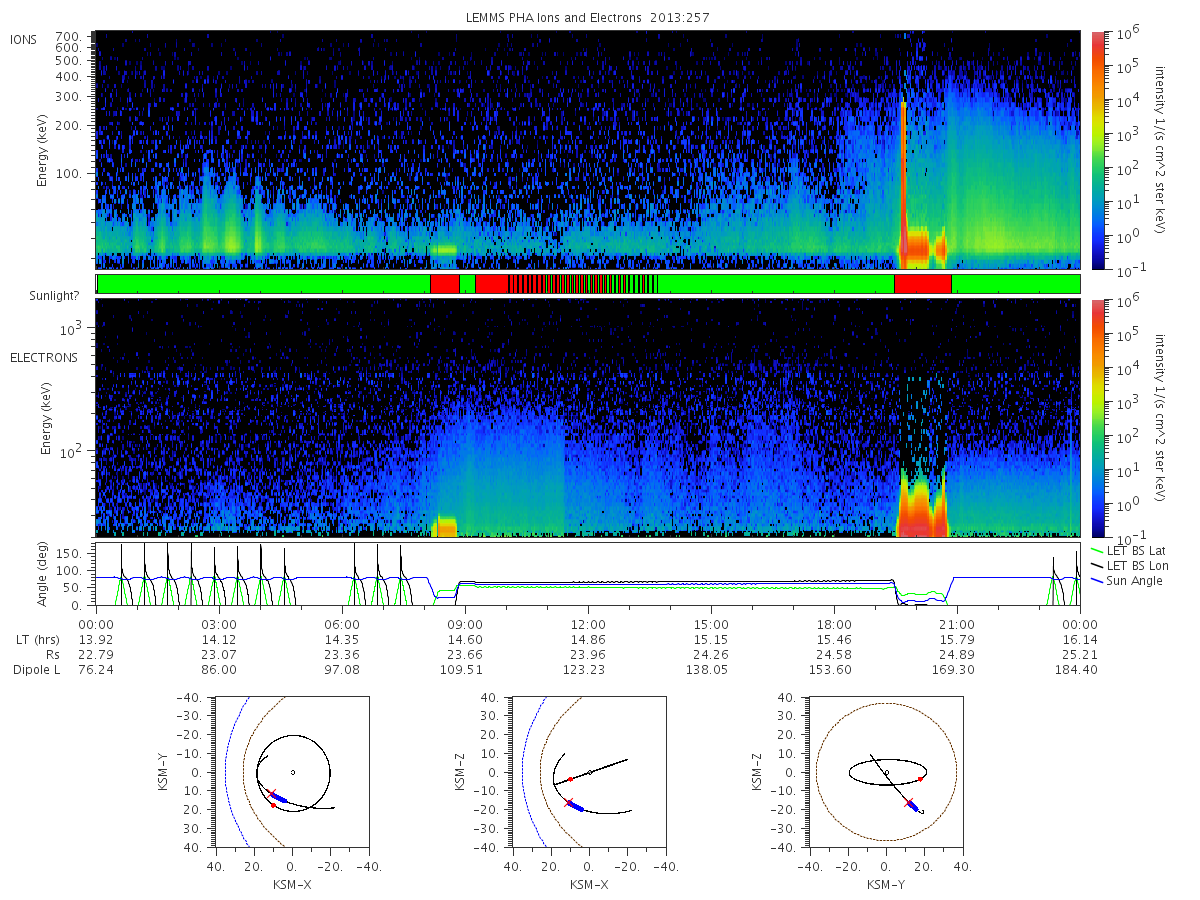Select the green LET BS Lat legend entry
The image size is (1200, 900).
tap(1128, 550)
